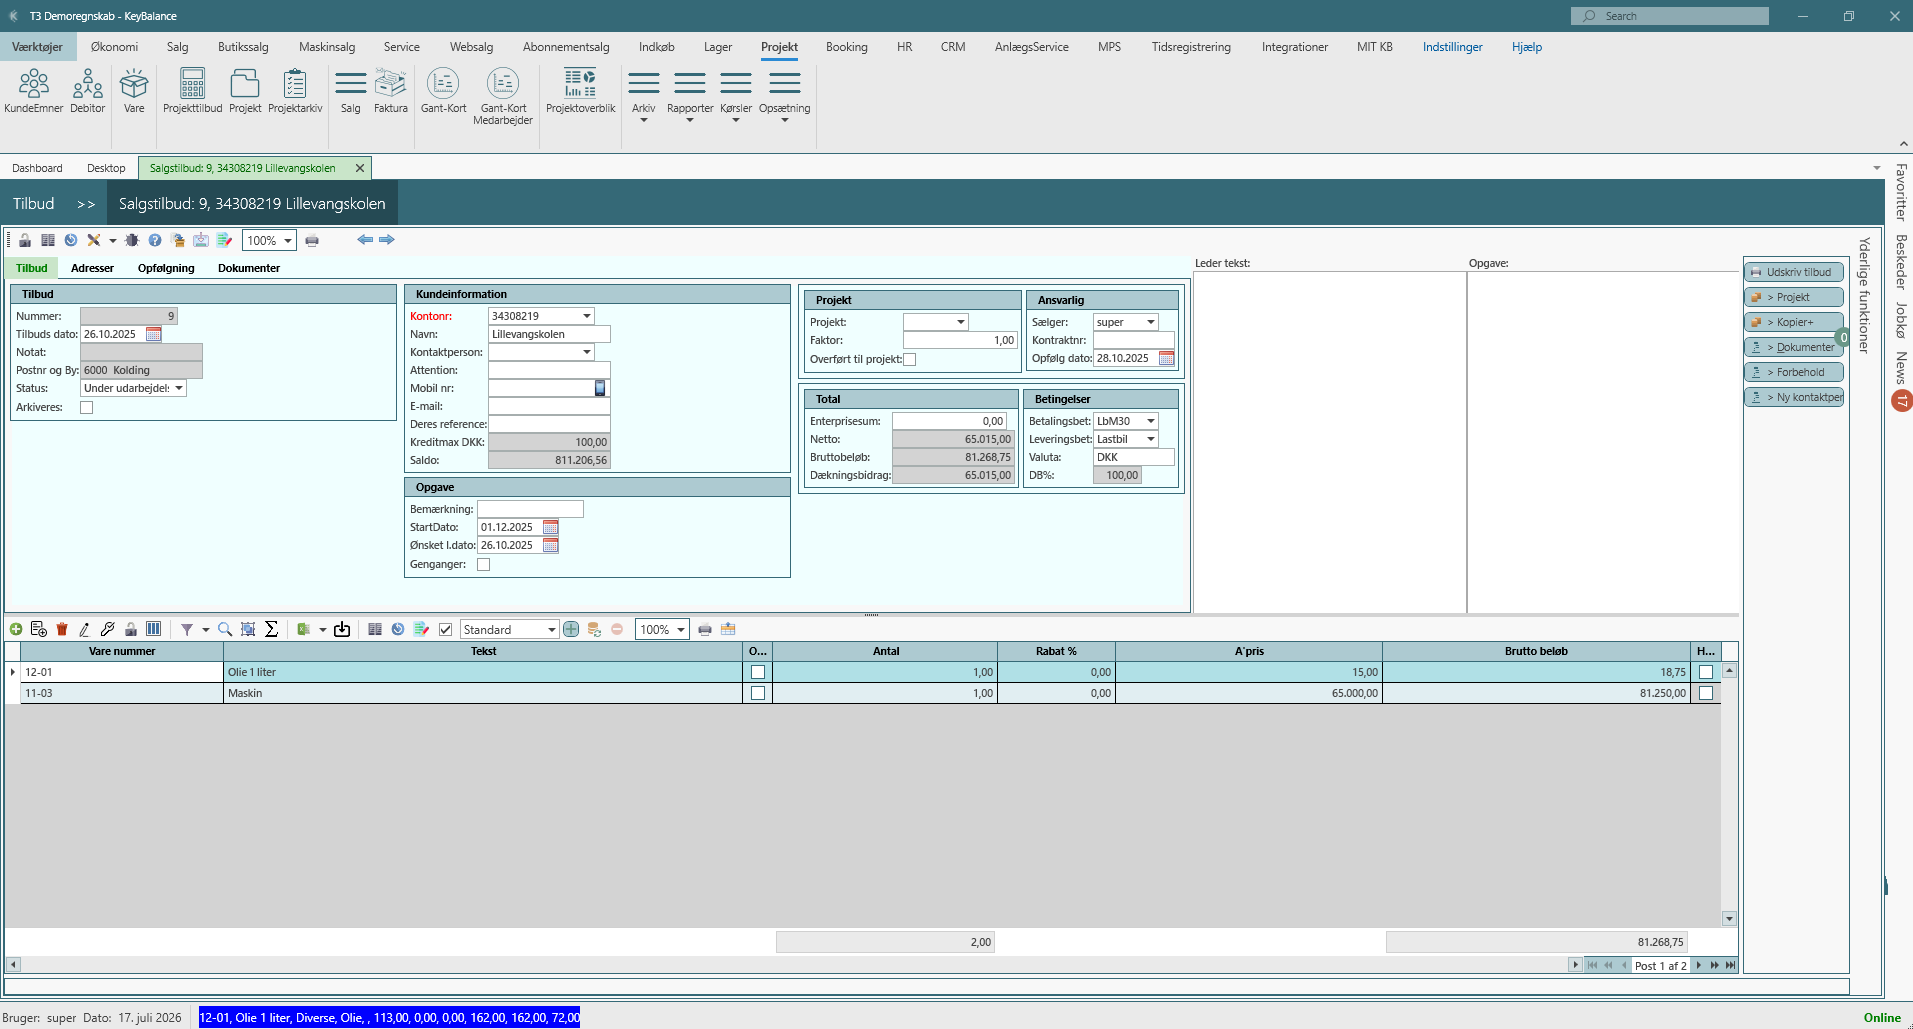Open the KundeEmner ribbon icon
Image resolution: width=1913 pixels, height=1029 pixels.
(x=33, y=91)
